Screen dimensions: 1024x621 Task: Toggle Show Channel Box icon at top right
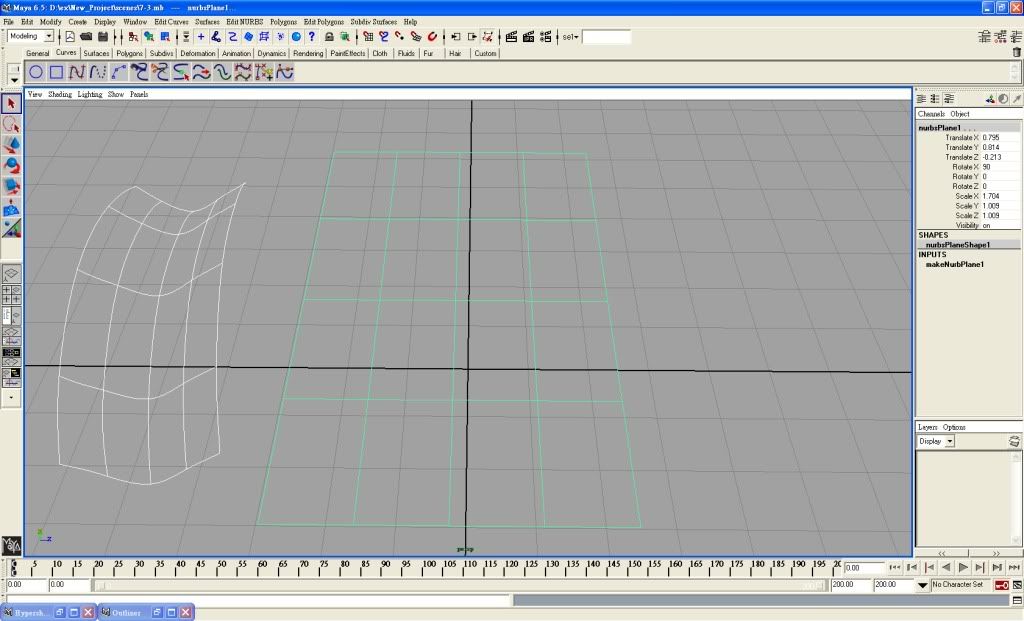tap(1016, 37)
